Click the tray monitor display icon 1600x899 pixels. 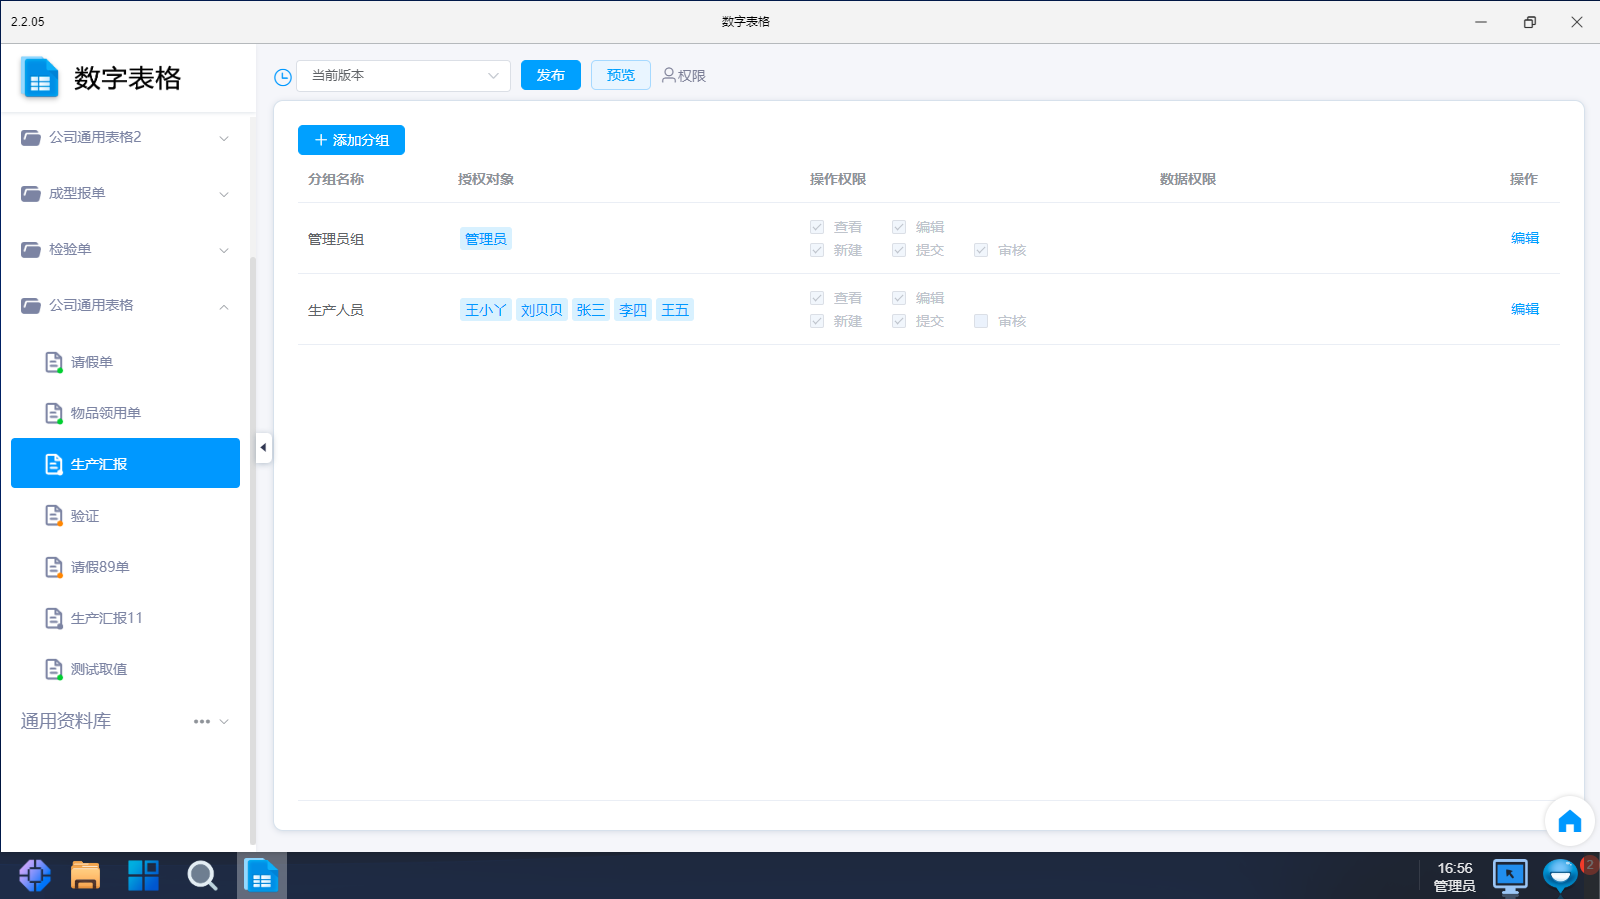[x=1510, y=876]
